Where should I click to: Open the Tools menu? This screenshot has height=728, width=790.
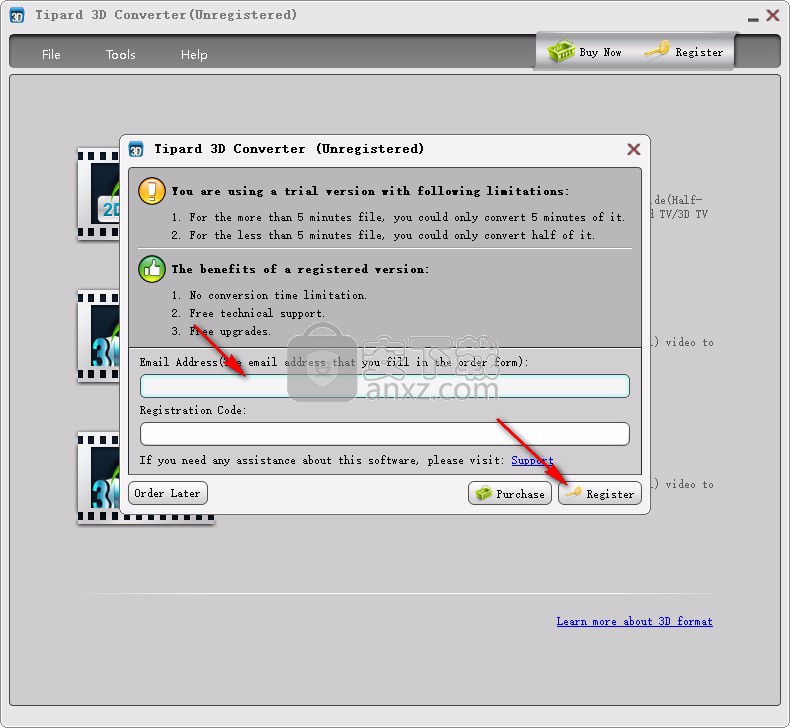coord(120,54)
